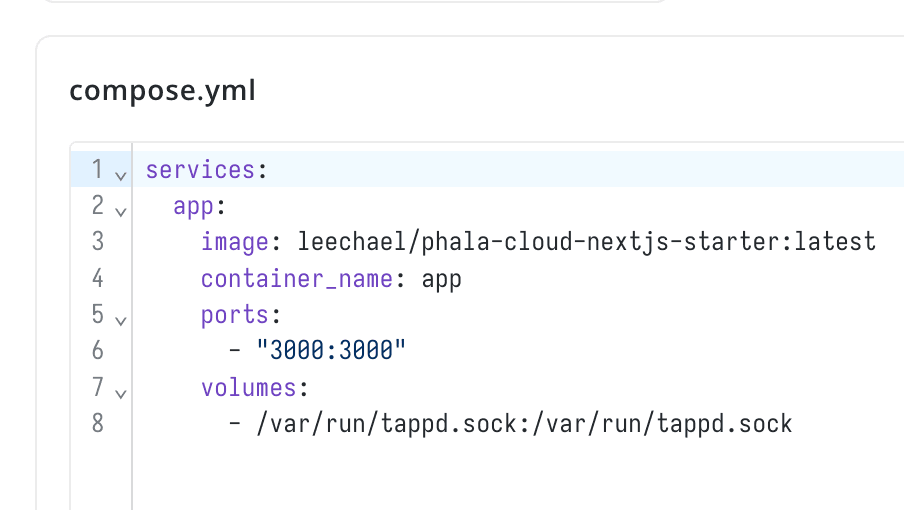904x510 pixels.
Task: Click the app value after container_name
Action: (x=441, y=278)
